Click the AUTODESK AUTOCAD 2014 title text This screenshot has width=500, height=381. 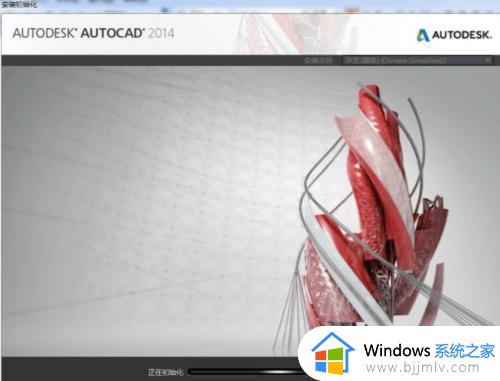coord(93,33)
